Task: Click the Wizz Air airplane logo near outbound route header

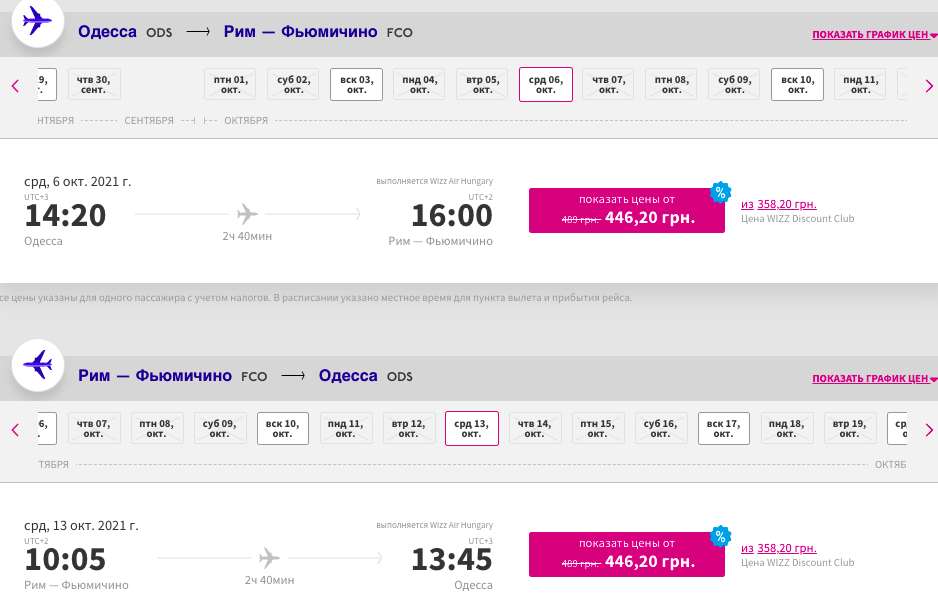Action: click(x=37, y=22)
